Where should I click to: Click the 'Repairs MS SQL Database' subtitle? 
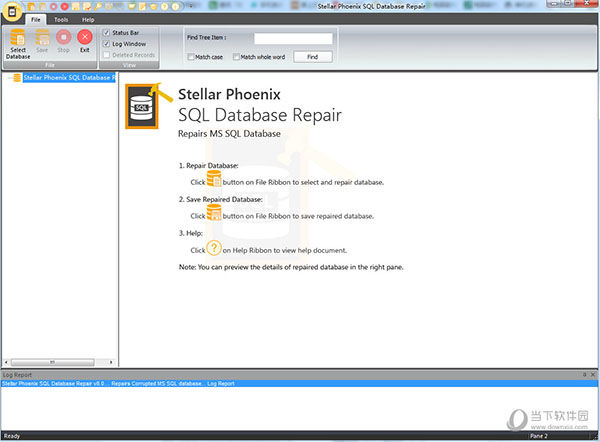[x=229, y=134]
